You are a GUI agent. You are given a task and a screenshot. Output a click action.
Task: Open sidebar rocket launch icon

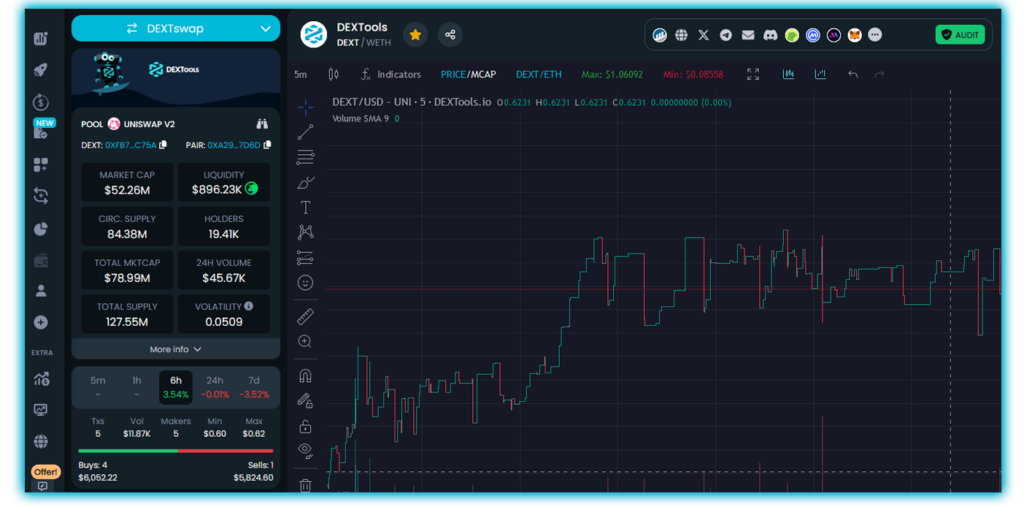[40, 70]
